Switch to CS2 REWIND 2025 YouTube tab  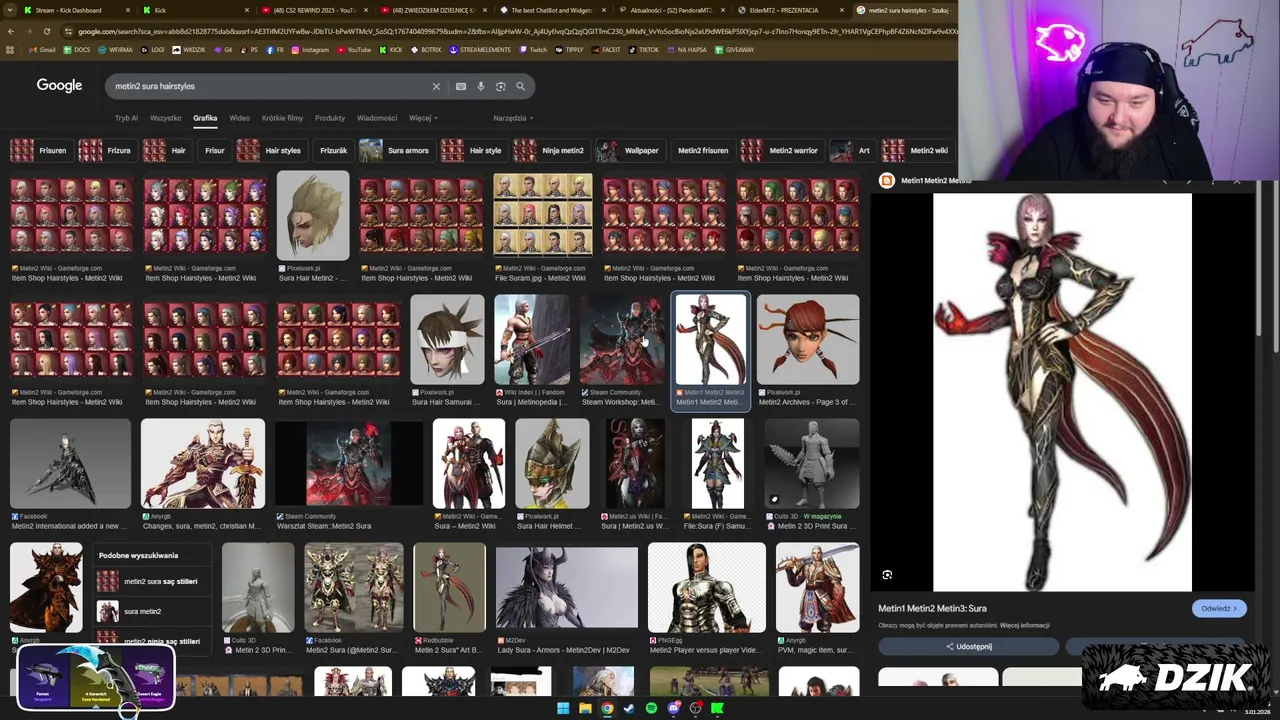pos(315,10)
